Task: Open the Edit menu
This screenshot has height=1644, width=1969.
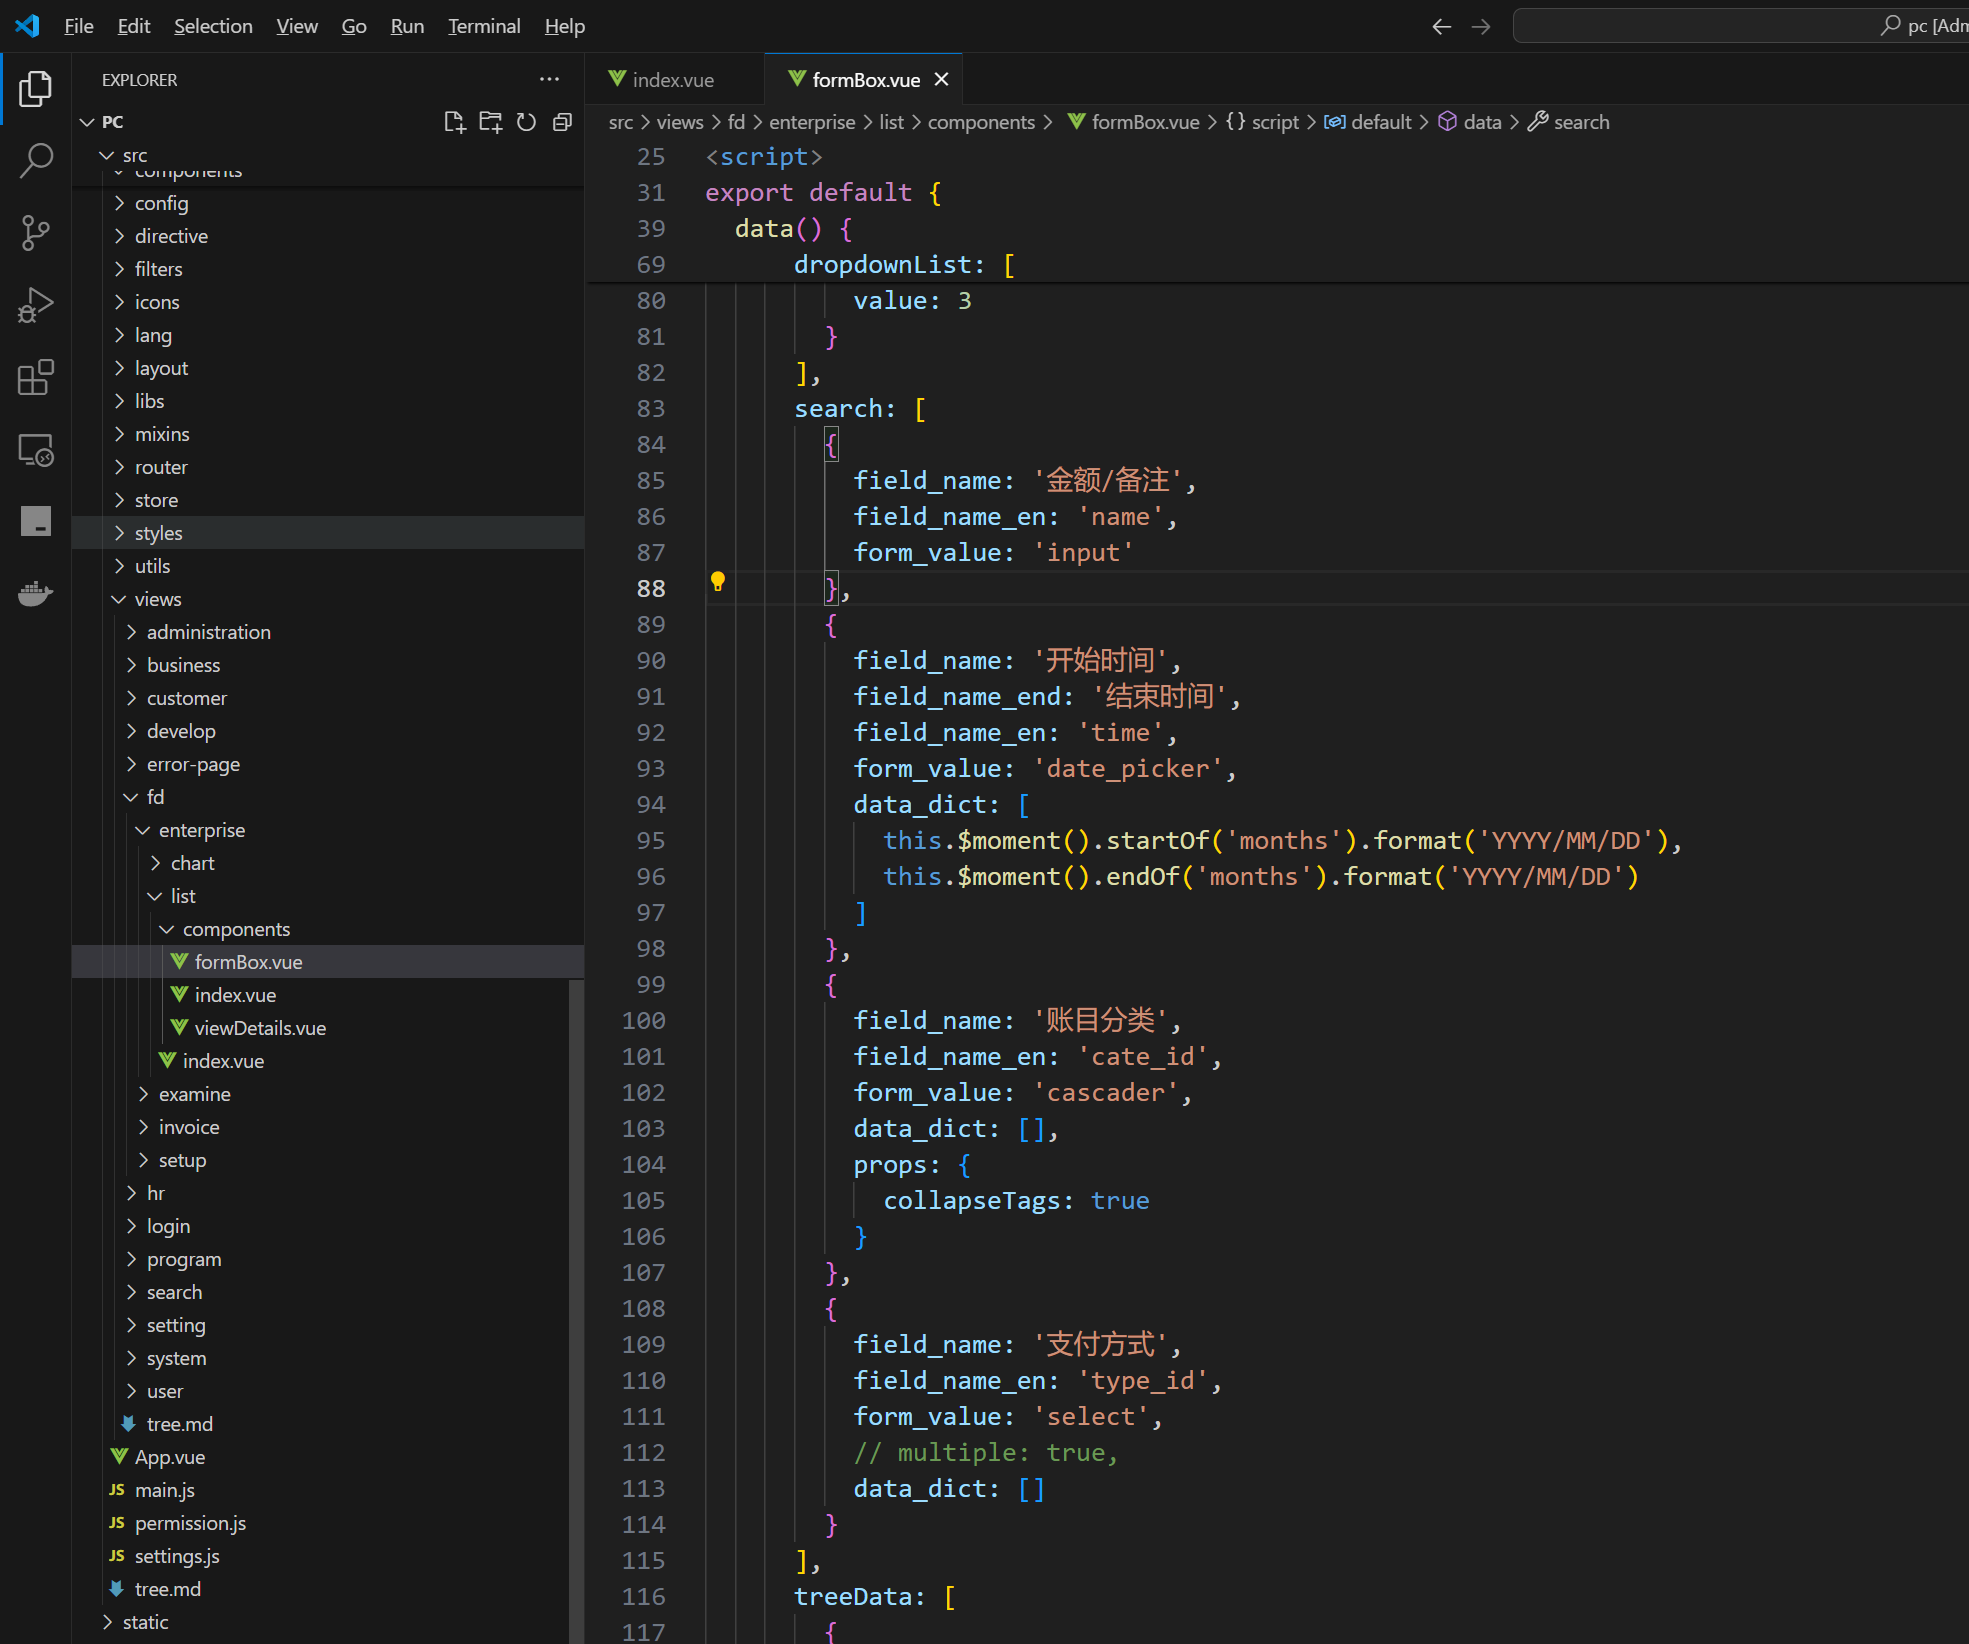Action: tap(133, 26)
